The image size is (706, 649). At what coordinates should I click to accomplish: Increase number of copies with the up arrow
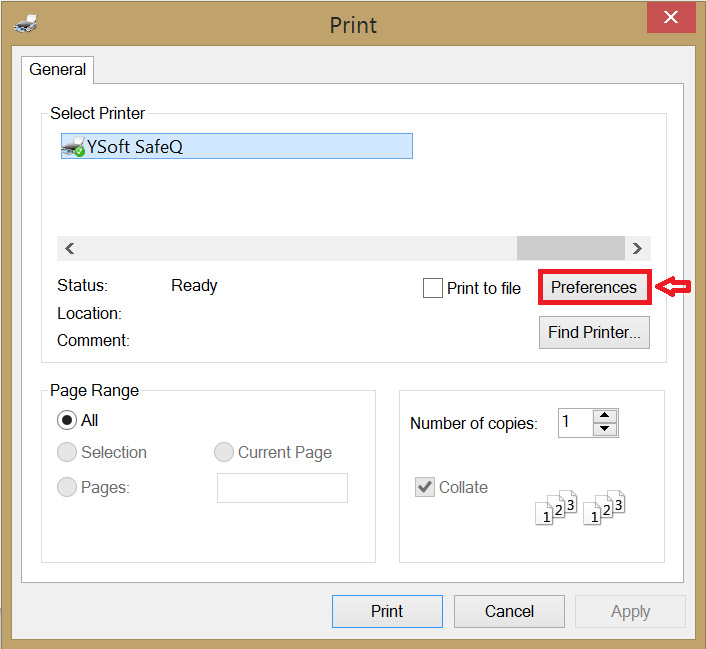click(605, 416)
